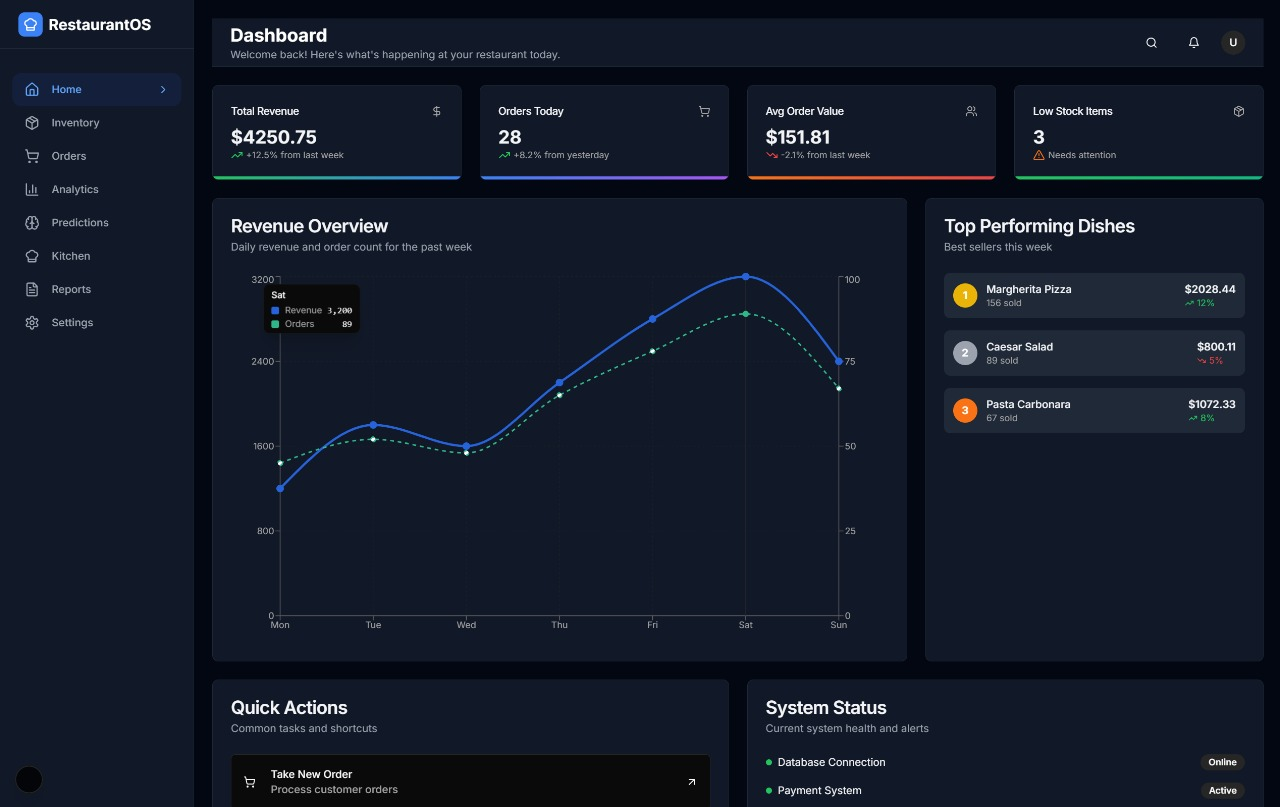Click the RestaurantOS chef hat logo

tap(30, 24)
